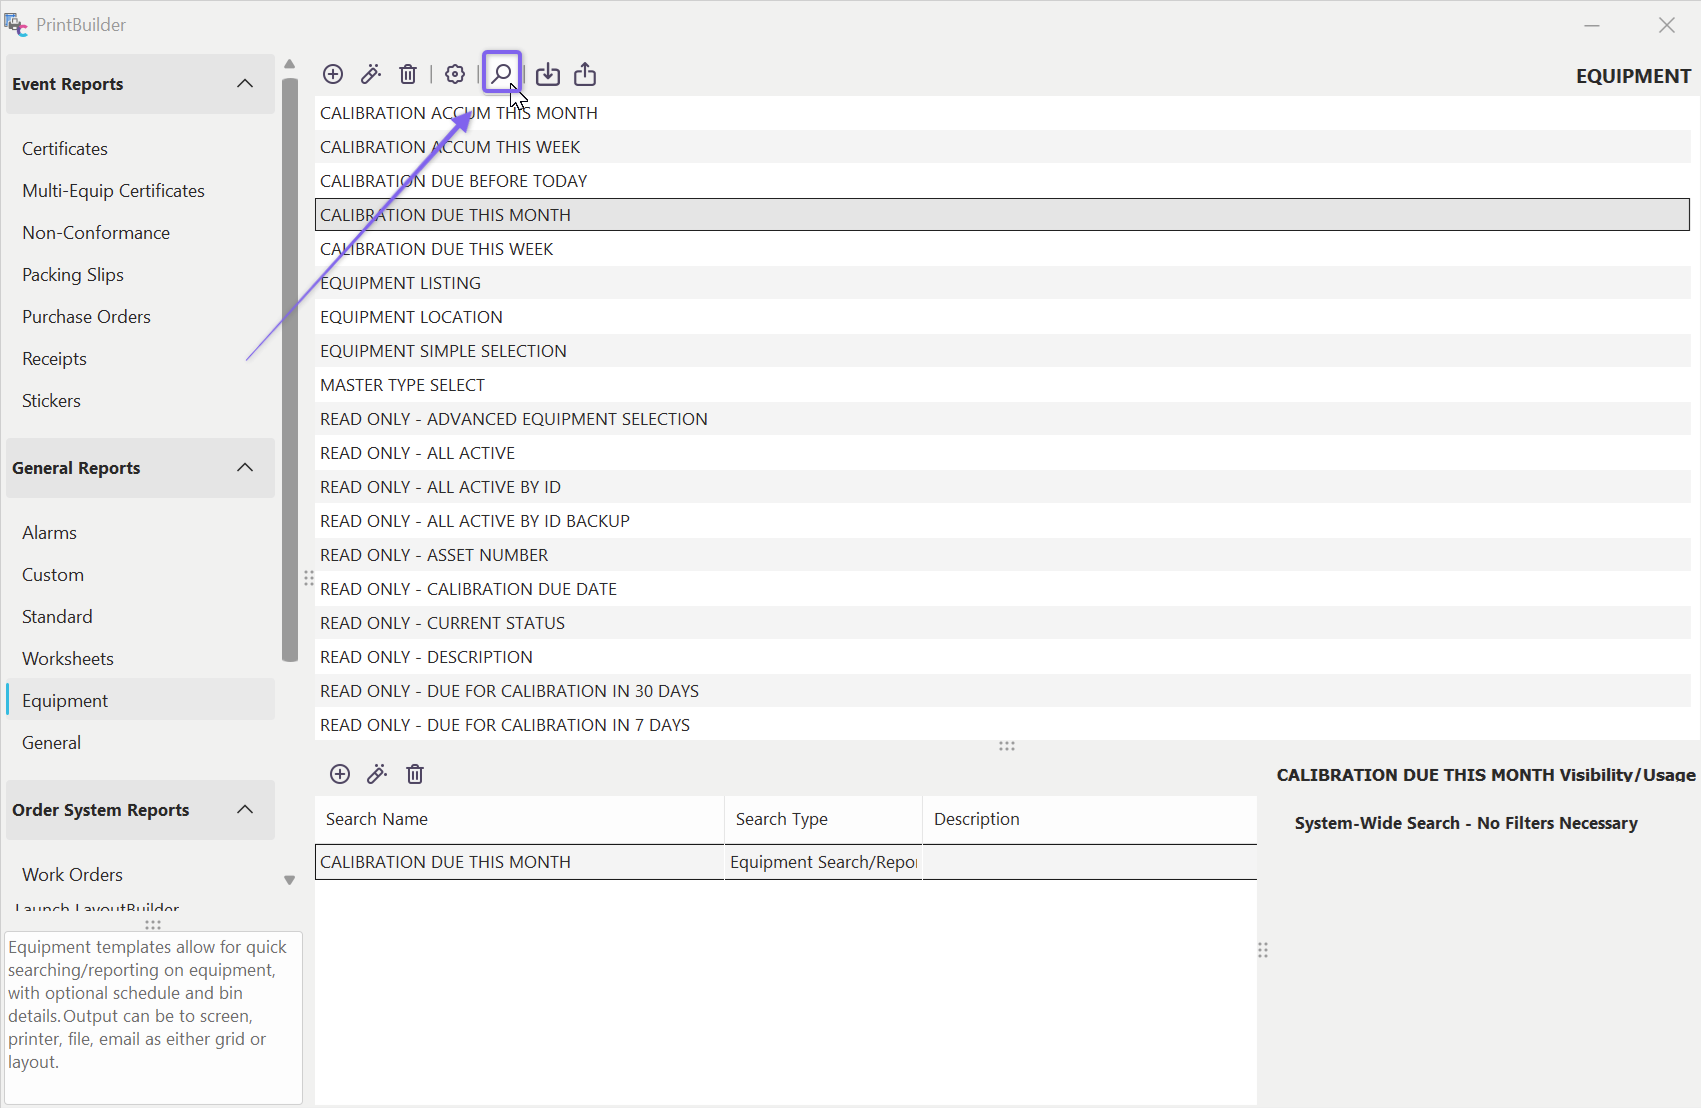Image resolution: width=1701 pixels, height=1108 pixels.
Task: Select Work Orders in the sidebar
Action: click(x=72, y=875)
